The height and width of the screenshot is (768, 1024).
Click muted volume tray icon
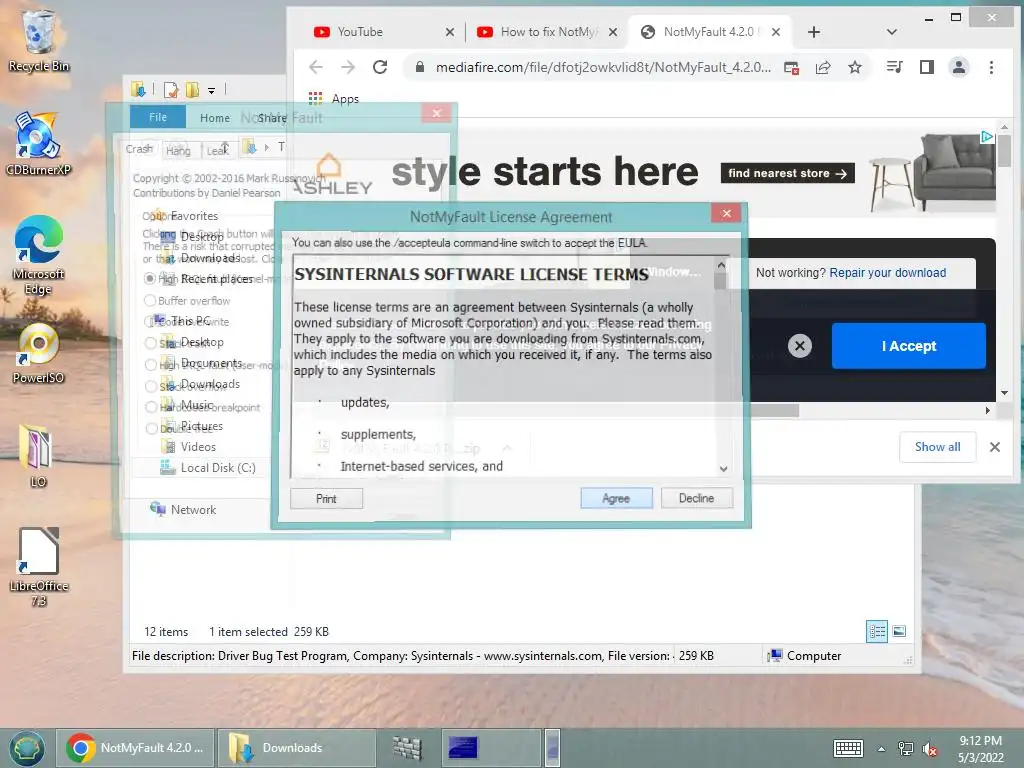pos(929,749)
